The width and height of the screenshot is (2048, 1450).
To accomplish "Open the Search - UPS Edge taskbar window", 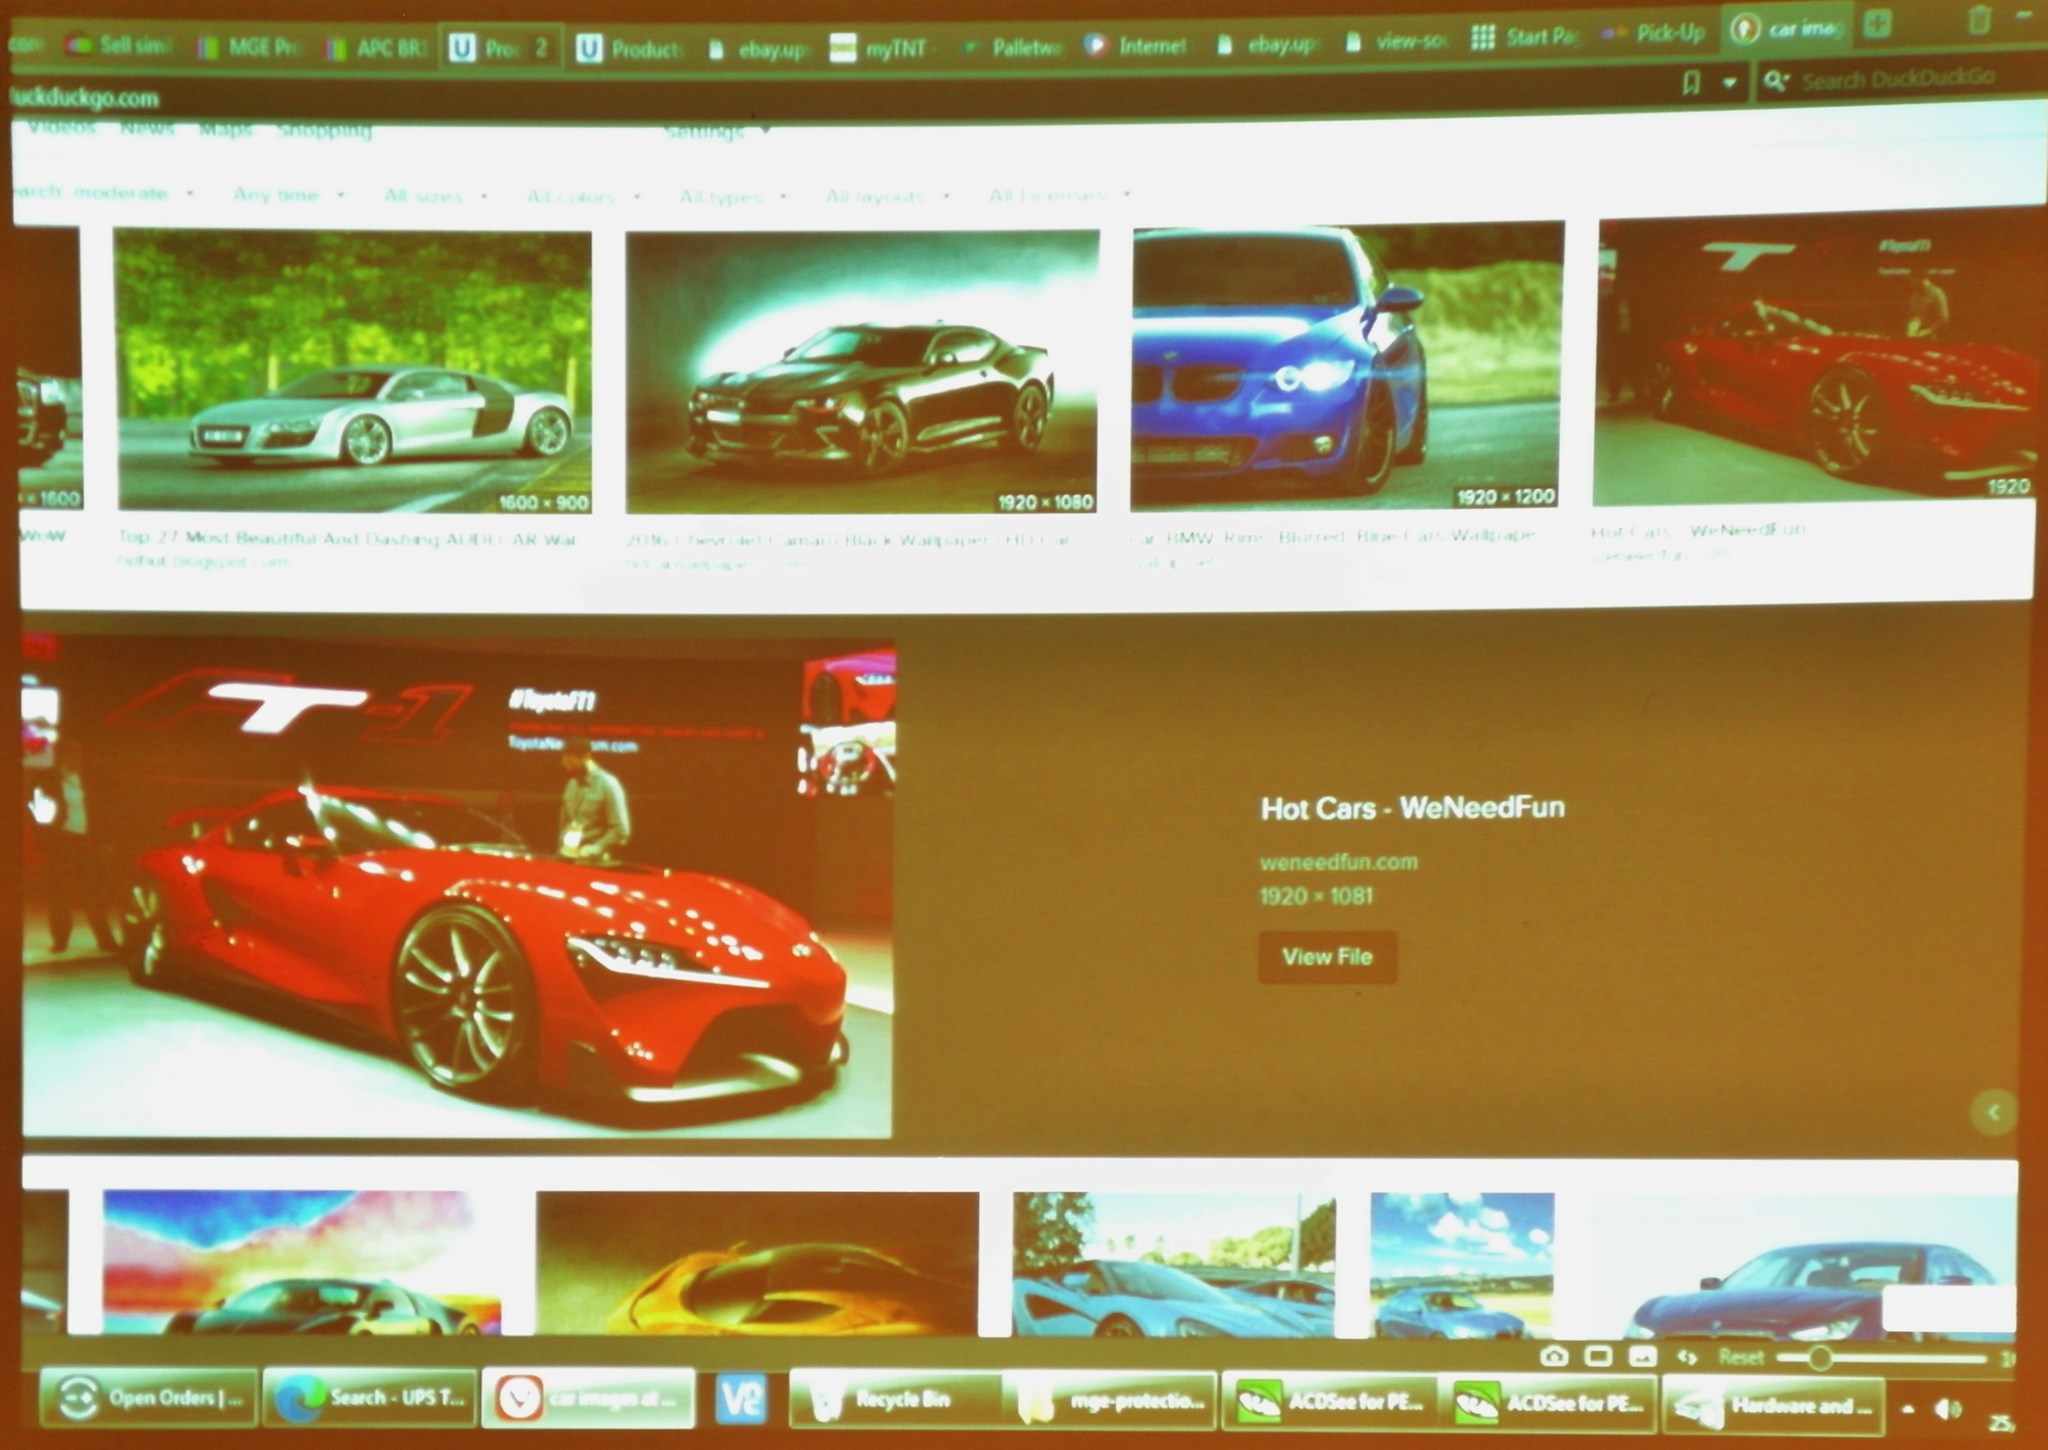I will click(x=371, y=1398).
